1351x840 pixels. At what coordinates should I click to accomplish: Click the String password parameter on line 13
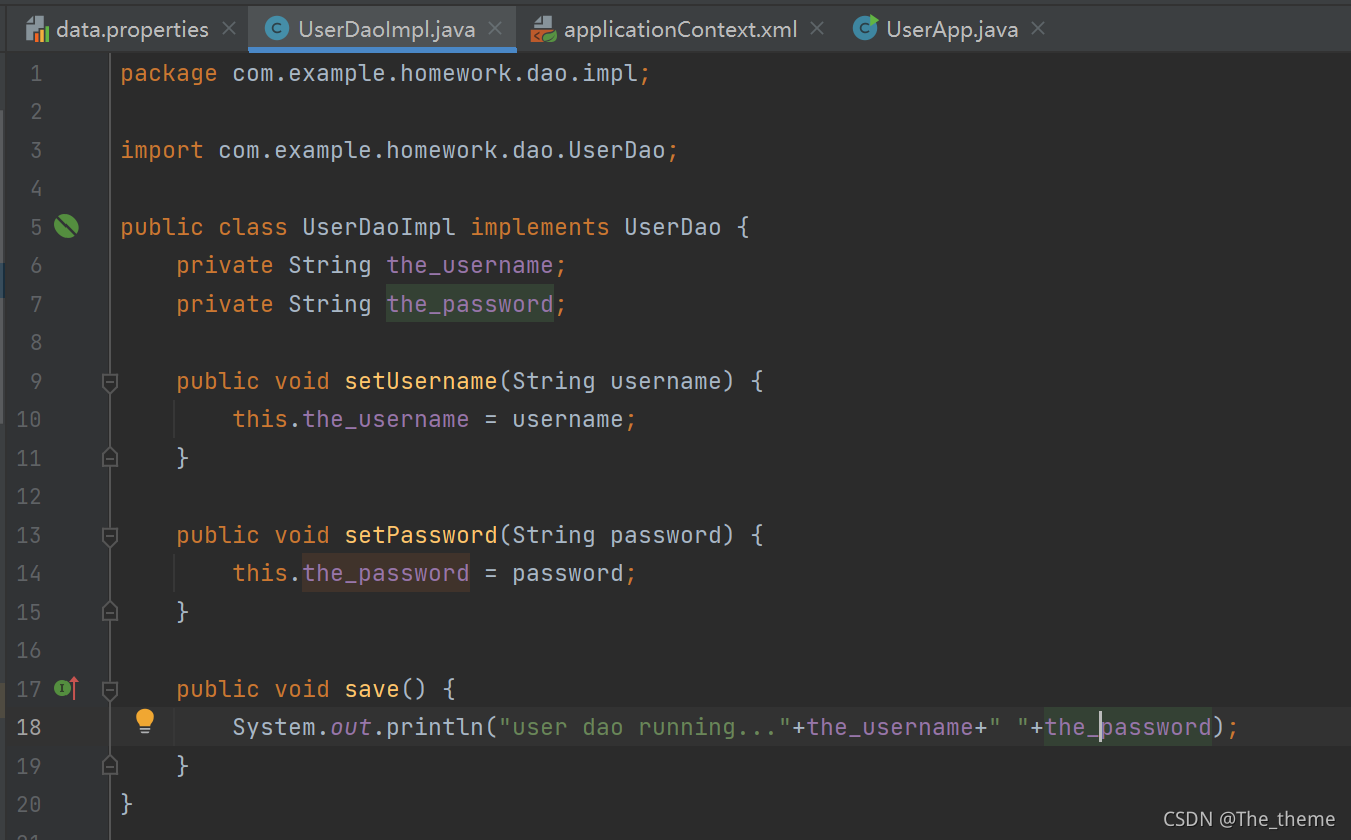(x=617, y=535)
